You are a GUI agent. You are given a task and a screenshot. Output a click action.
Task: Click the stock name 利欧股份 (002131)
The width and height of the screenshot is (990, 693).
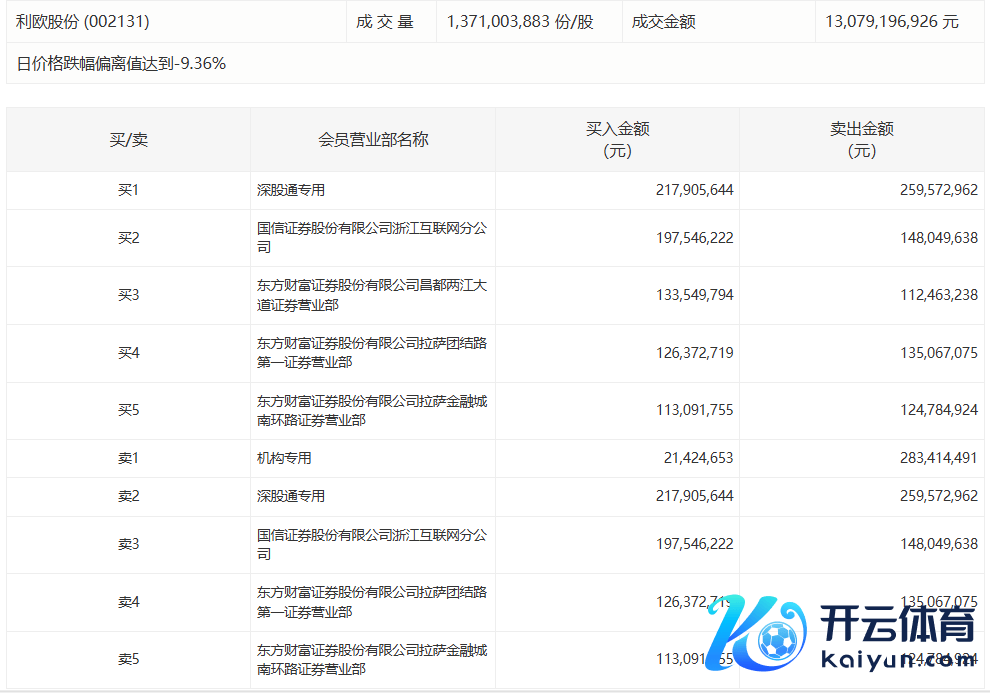[83, 21]
